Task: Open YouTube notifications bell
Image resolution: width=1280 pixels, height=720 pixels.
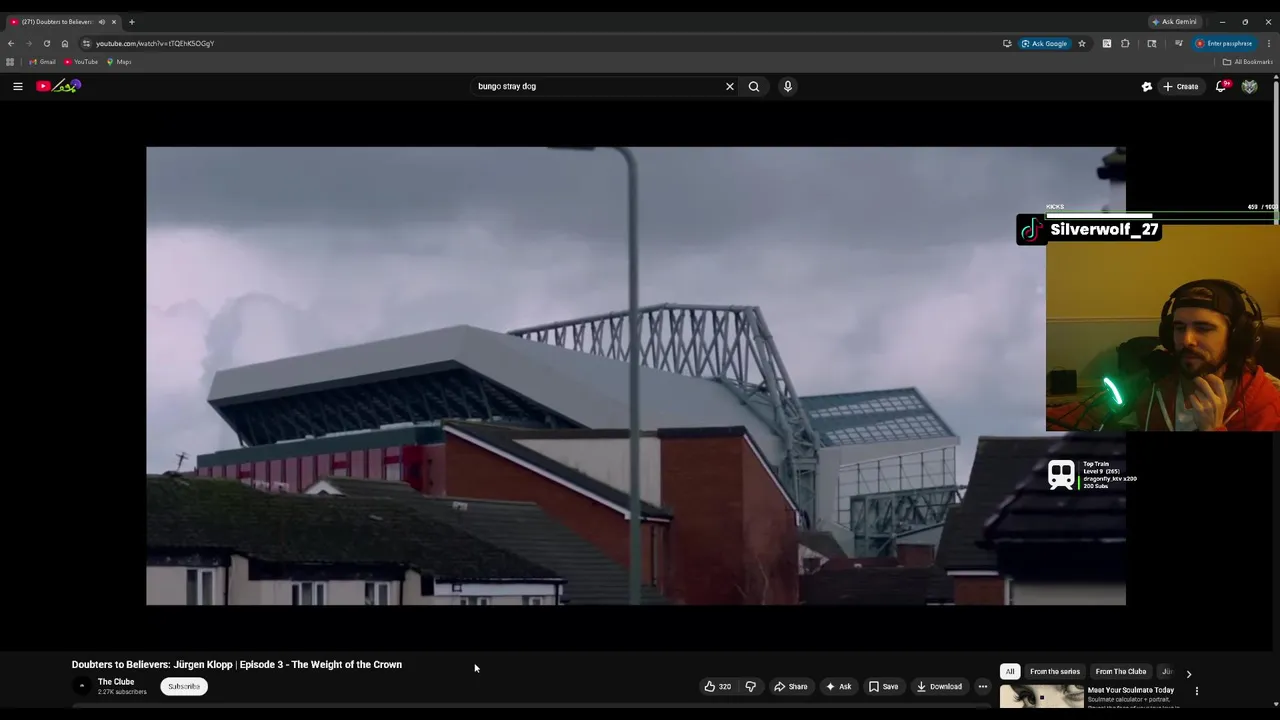Action: click(x=1222, y=86)
